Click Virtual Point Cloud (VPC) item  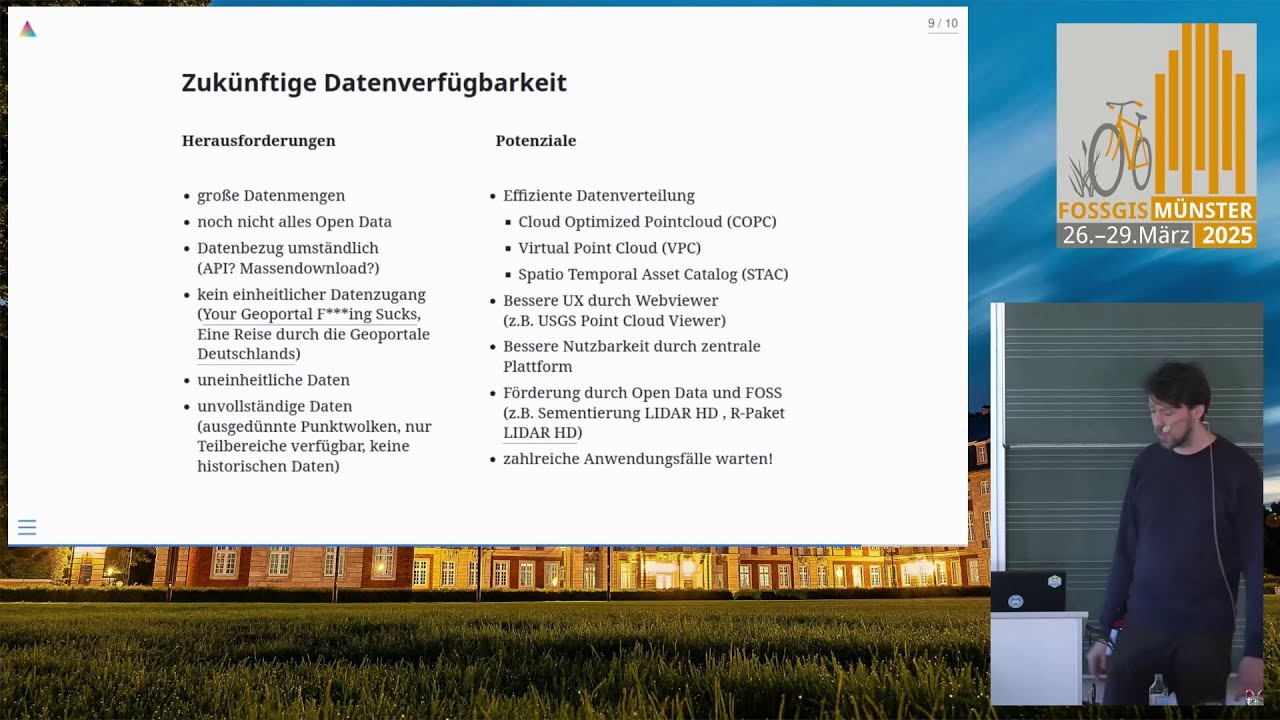[x=609, y=248]
